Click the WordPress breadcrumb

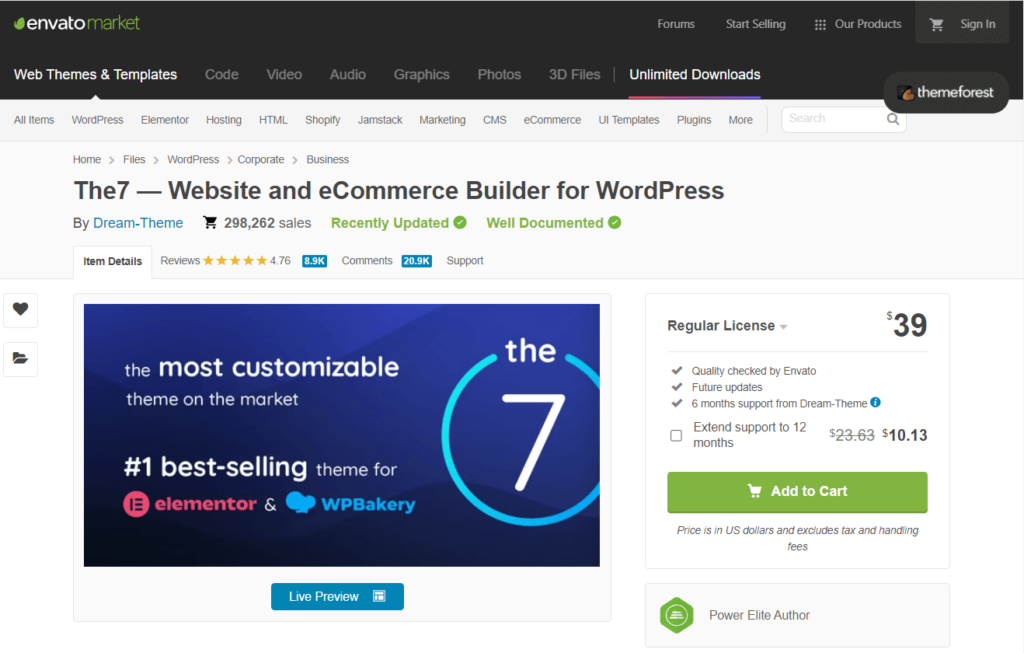click(x=193, y=159)
